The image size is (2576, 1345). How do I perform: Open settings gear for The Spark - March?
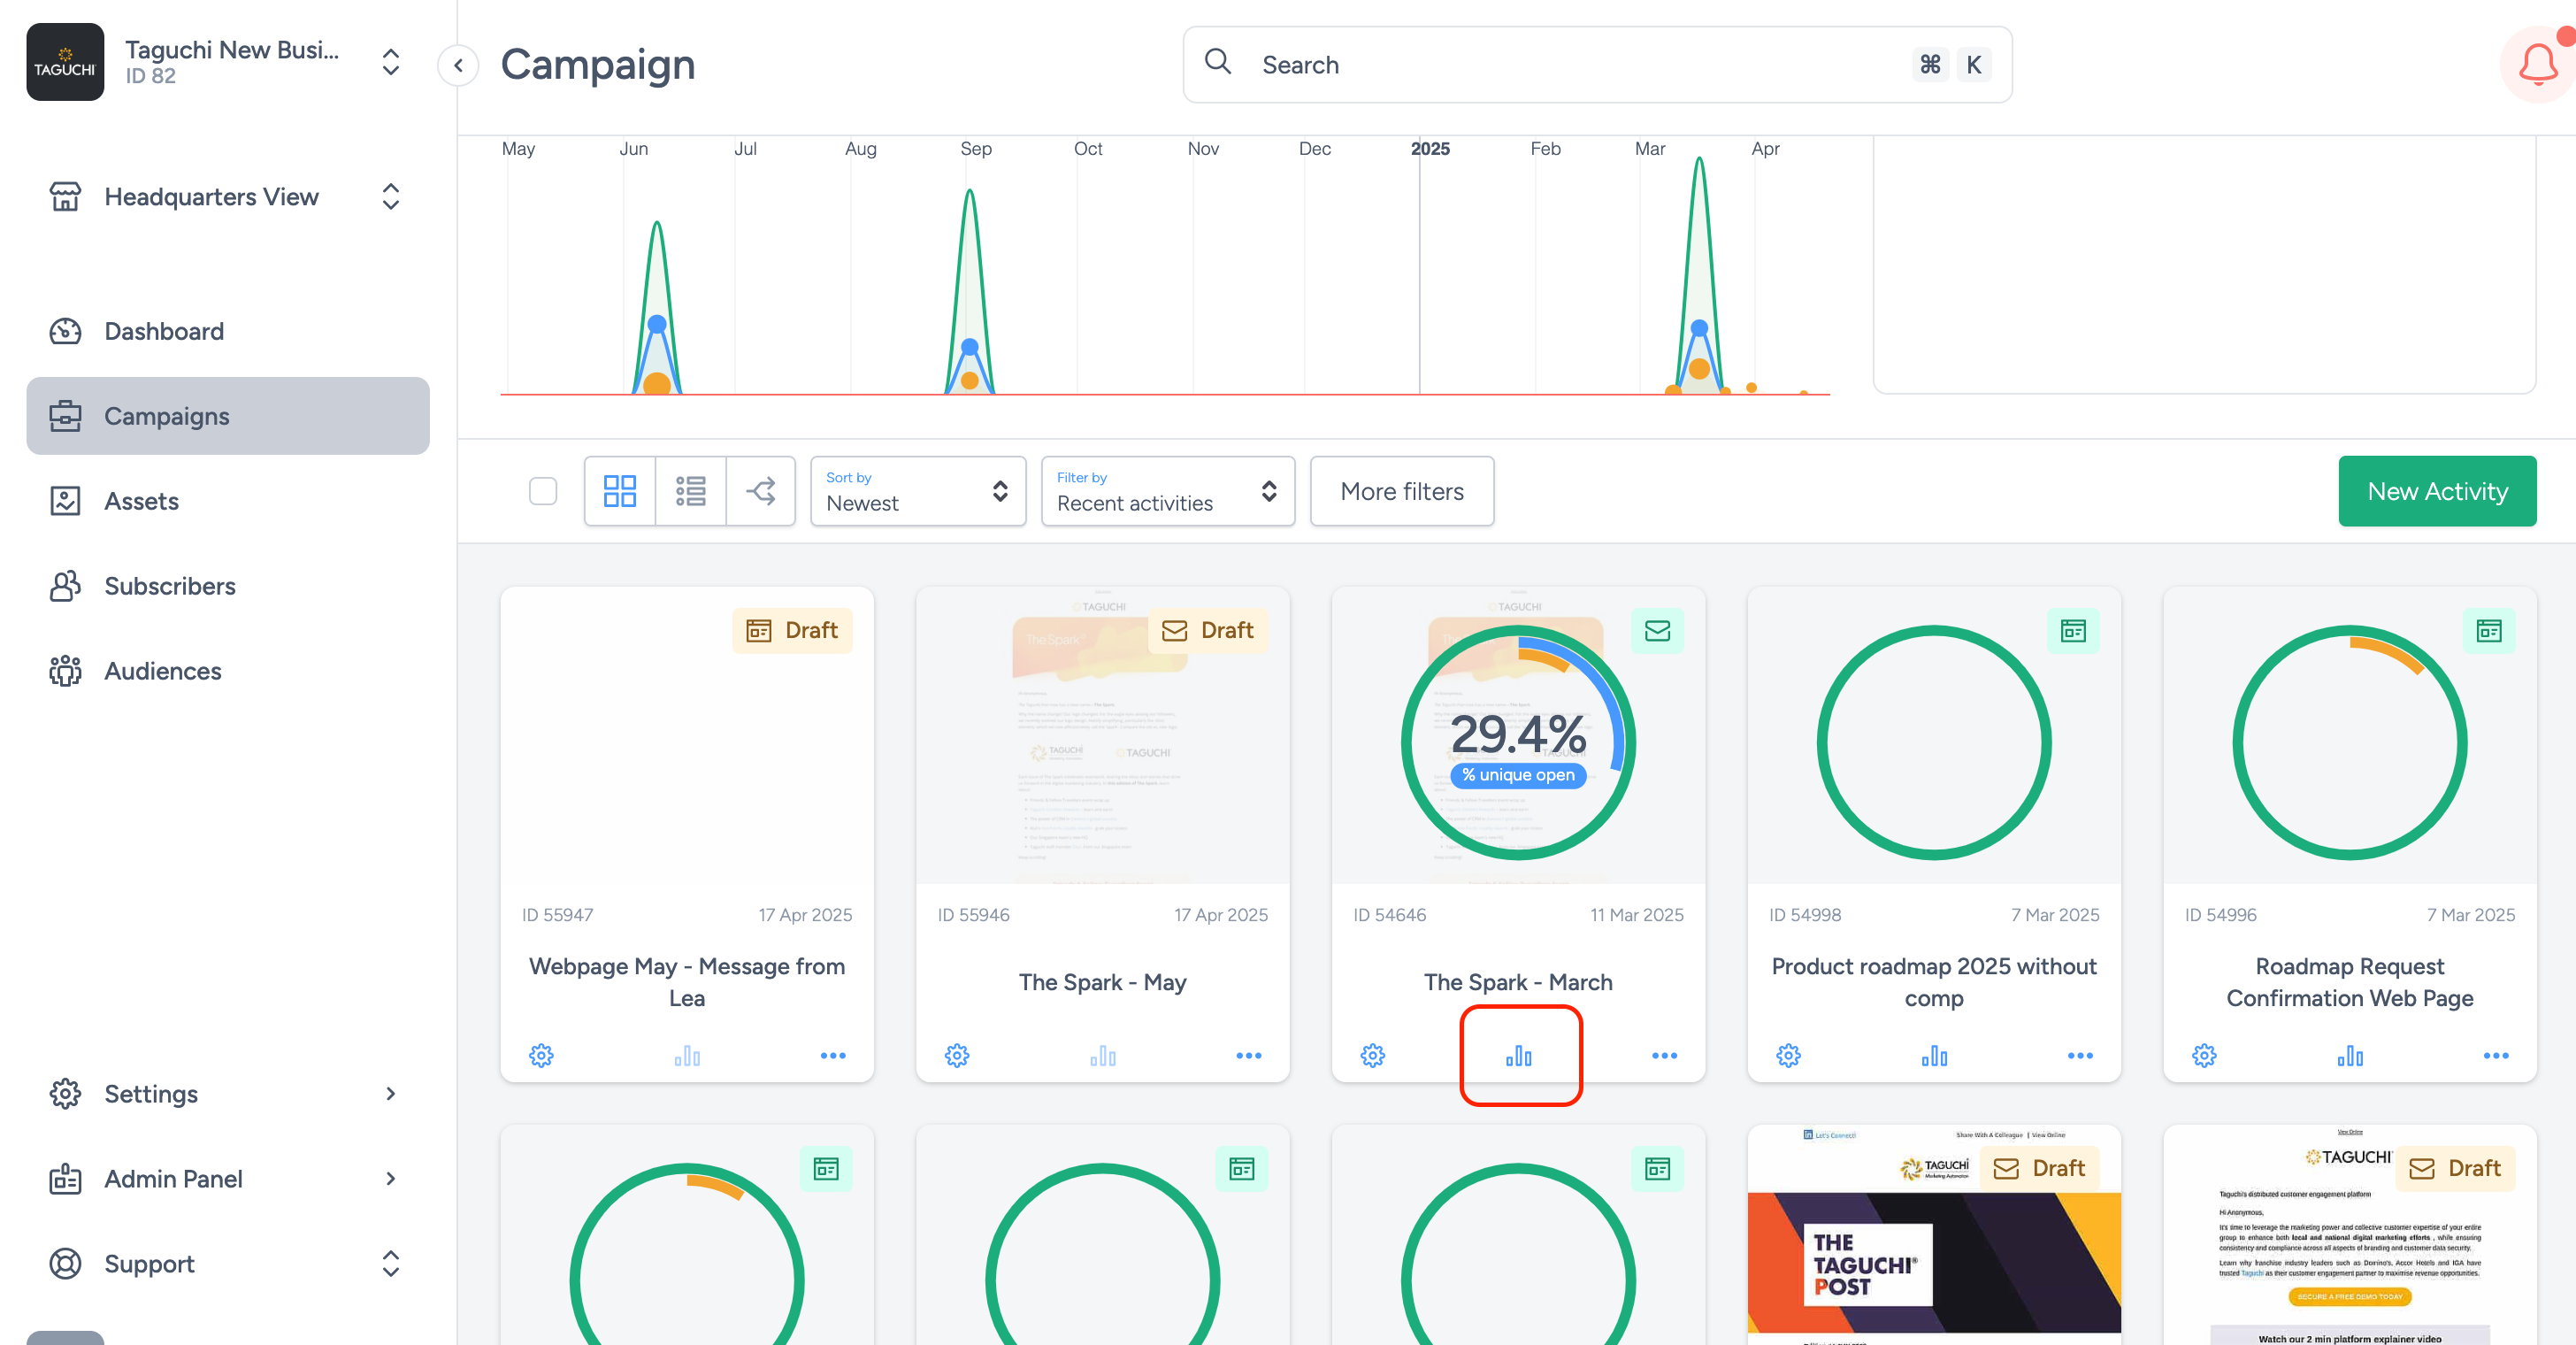pos(1373,1055)
